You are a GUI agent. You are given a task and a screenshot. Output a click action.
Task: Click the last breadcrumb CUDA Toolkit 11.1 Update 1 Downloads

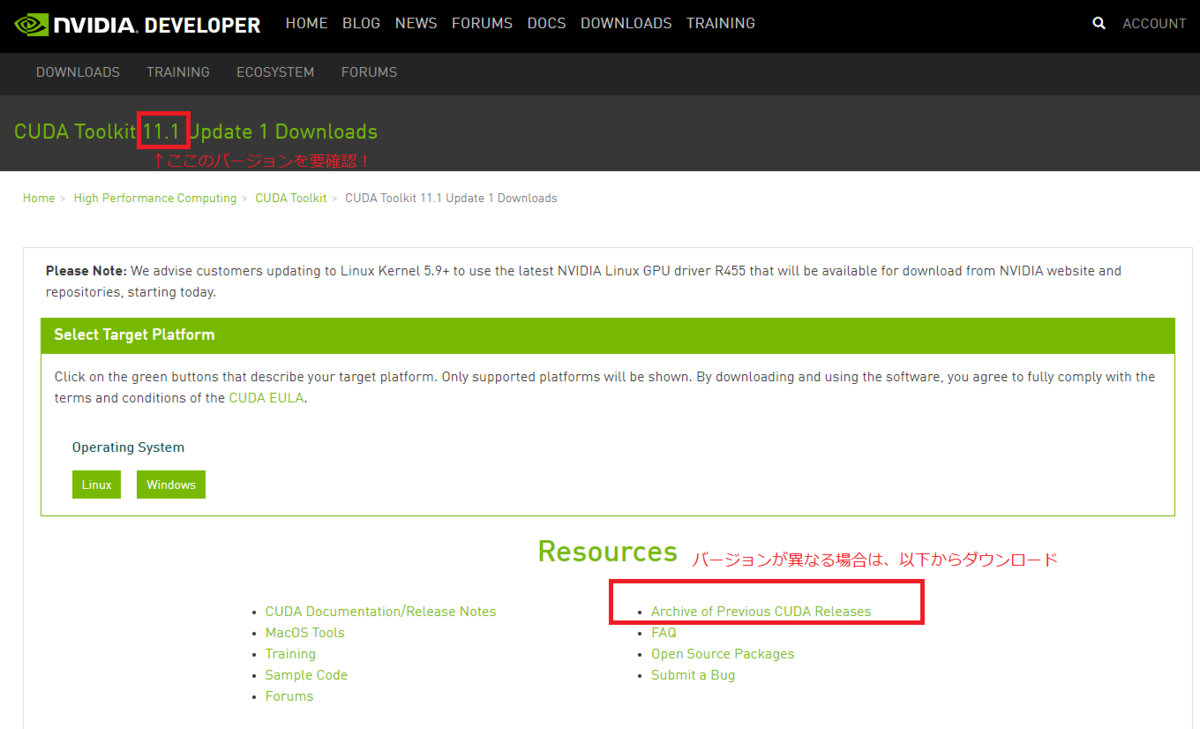click(451, 198)
